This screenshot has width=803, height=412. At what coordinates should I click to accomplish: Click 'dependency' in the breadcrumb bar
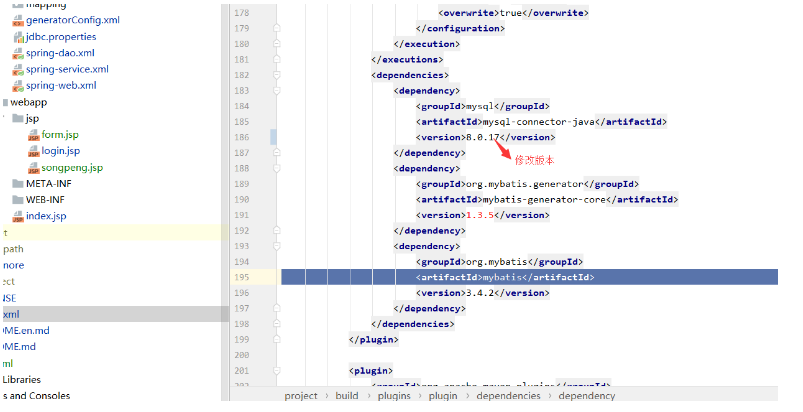coord(586,396)
